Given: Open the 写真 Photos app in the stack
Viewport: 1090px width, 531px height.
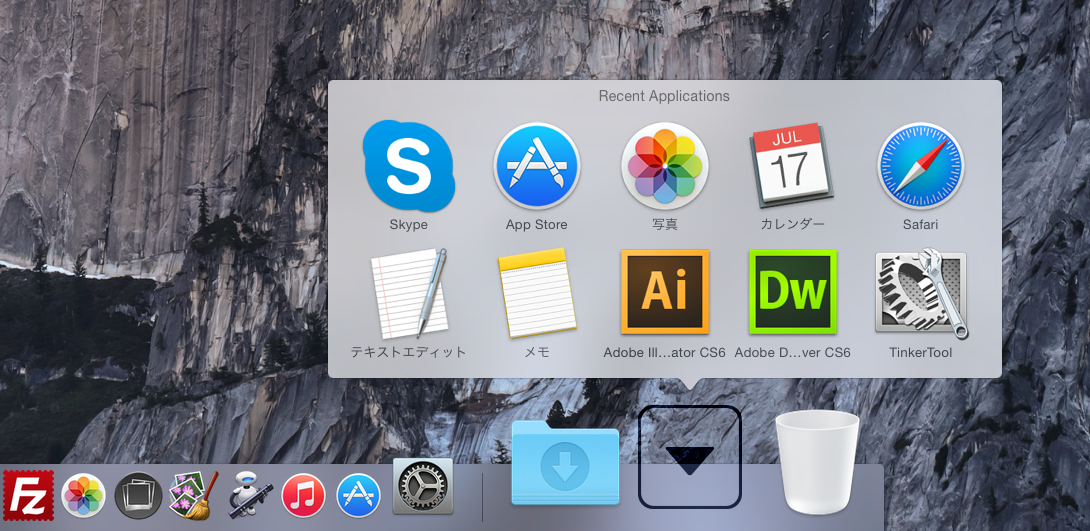Looking at the screenshot, I should (x=665, y=166).
